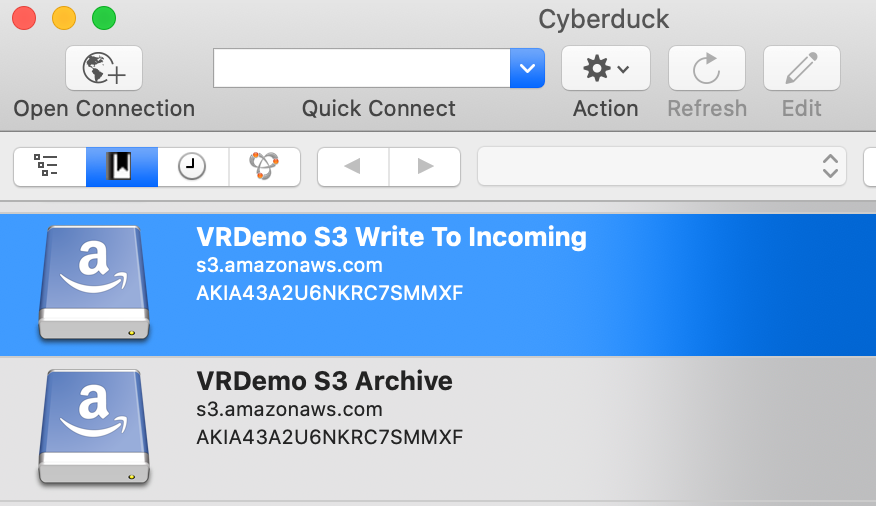The height and width of the screenshot is (506, 876).
Task: Show the Bonjour services view
Action: click(264, 166)
